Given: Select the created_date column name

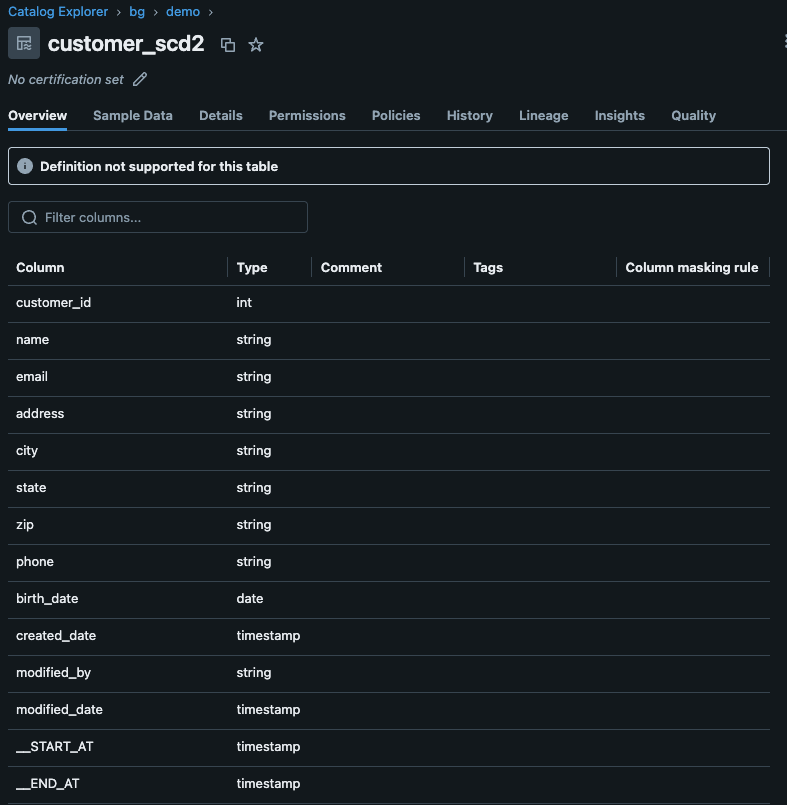Looking at the screenshot, I should coord(56,636).
